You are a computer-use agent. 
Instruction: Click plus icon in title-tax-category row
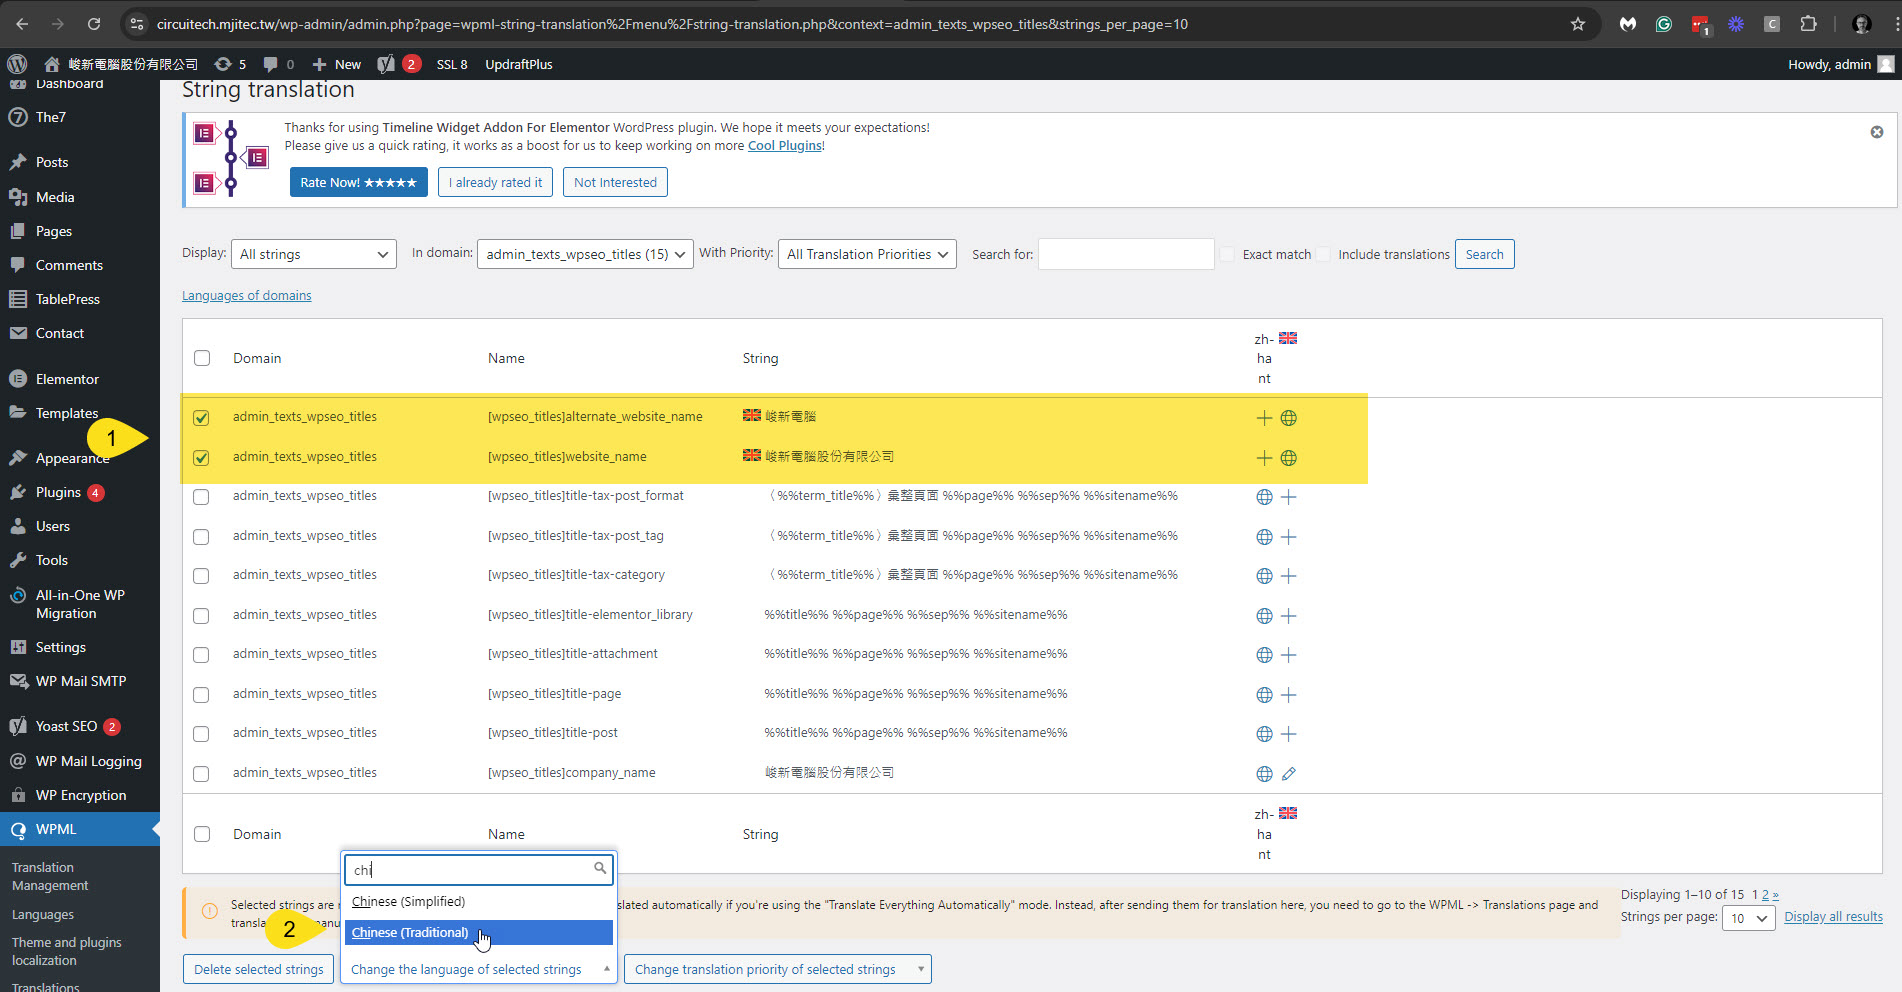1289,576
